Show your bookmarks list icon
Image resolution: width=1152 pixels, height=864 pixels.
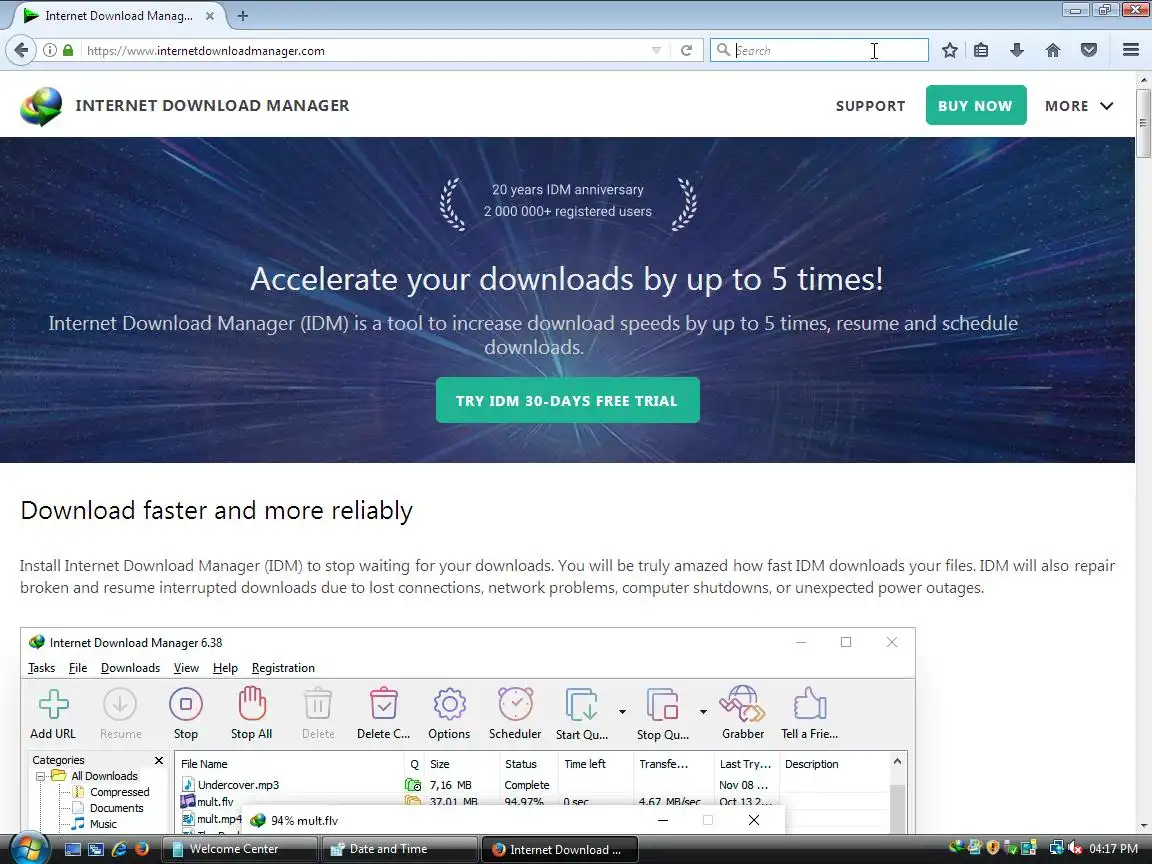[981, 51]
